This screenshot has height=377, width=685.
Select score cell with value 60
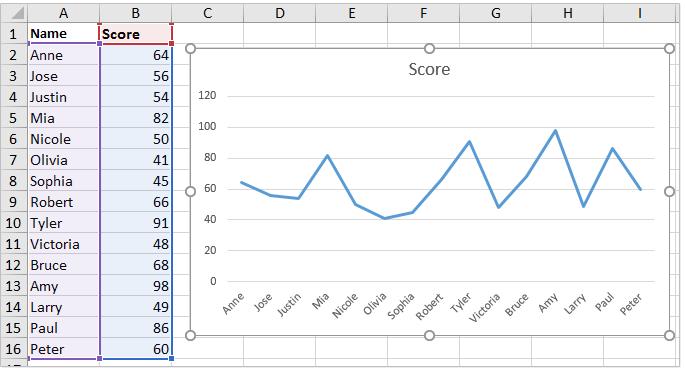click(136, 349)
